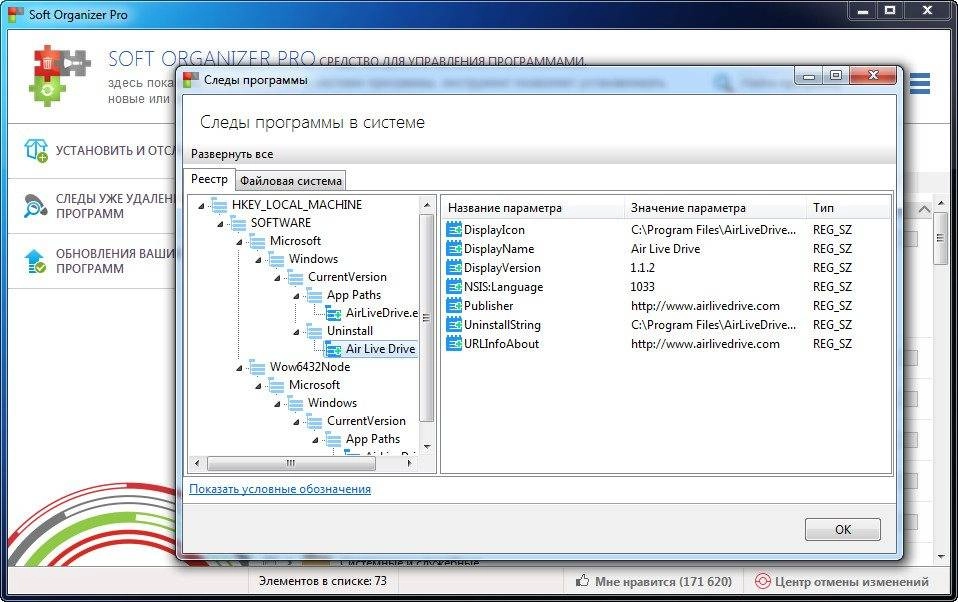Click the traces of removed programs magnifier icon

[35, 206]
